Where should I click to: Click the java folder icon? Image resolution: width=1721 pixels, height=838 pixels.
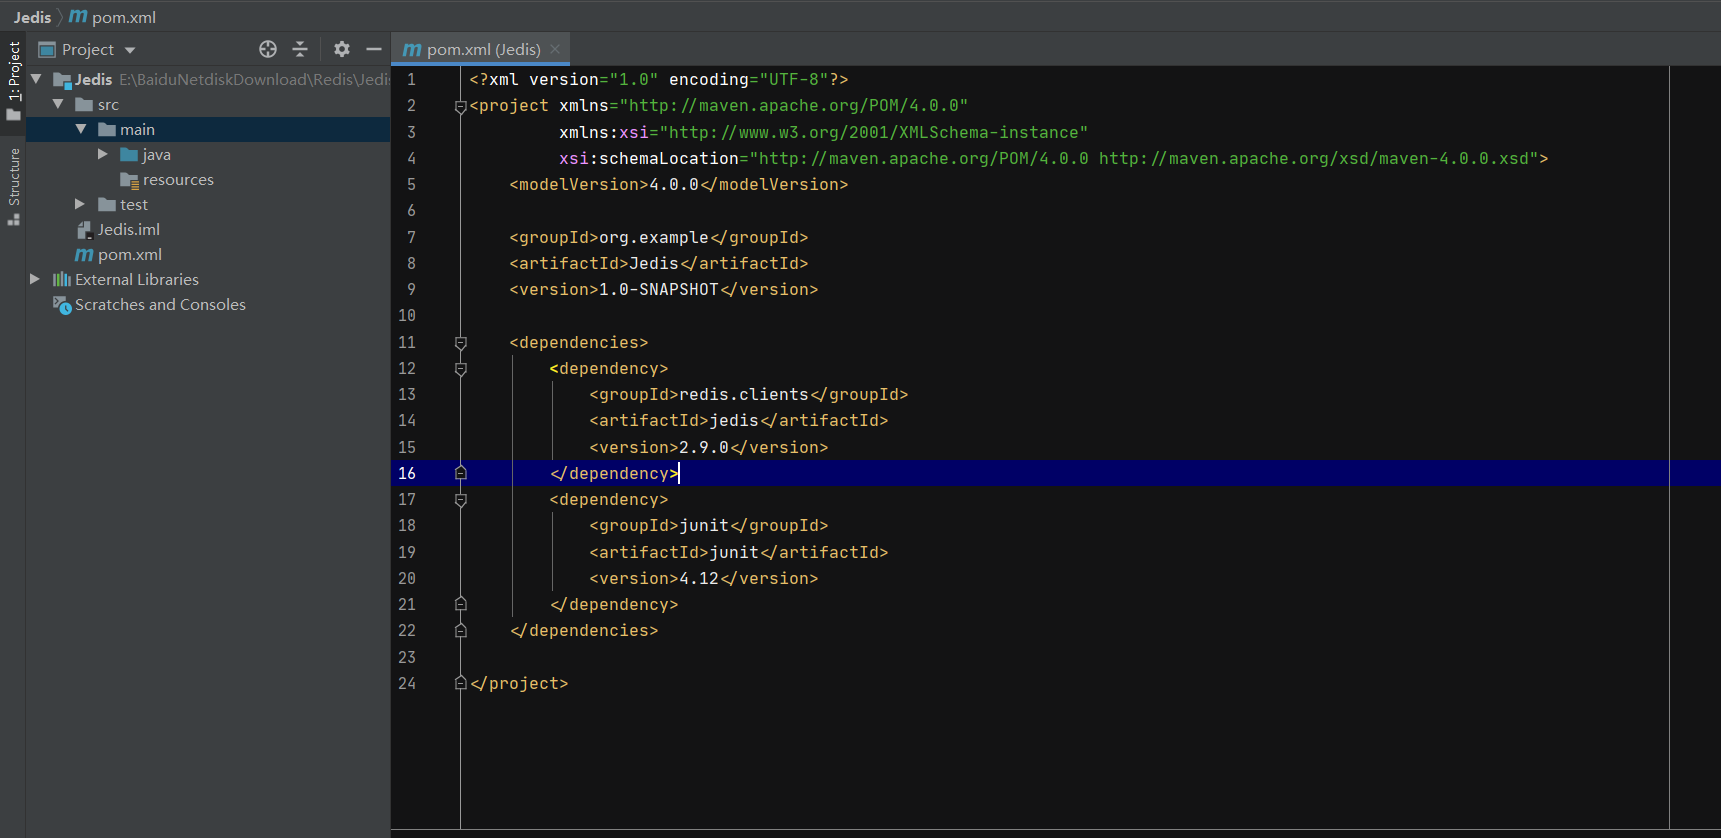point(129,154)
